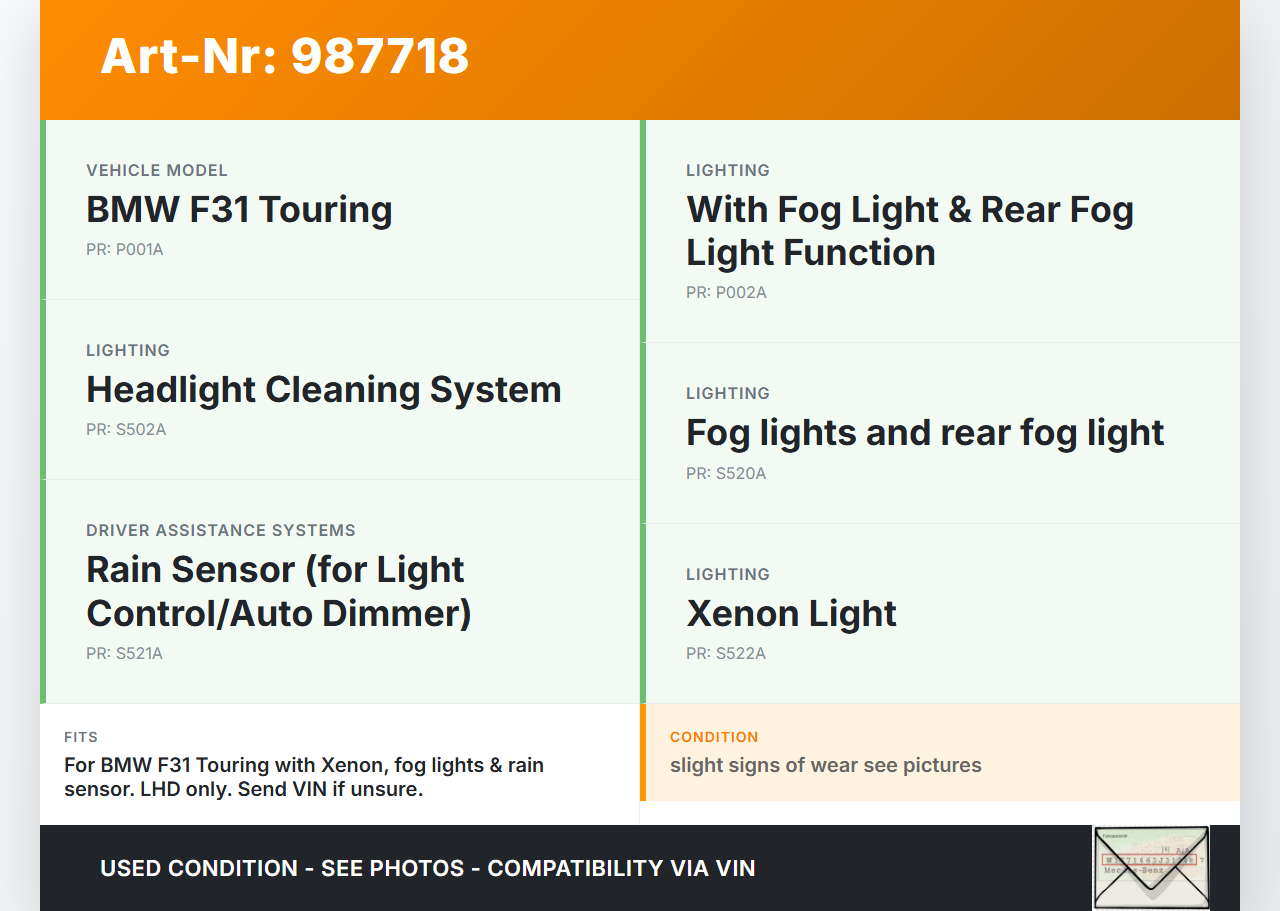Click the Fits compatibility description text
The image size is (1280, 911).
tap(304, 777)
